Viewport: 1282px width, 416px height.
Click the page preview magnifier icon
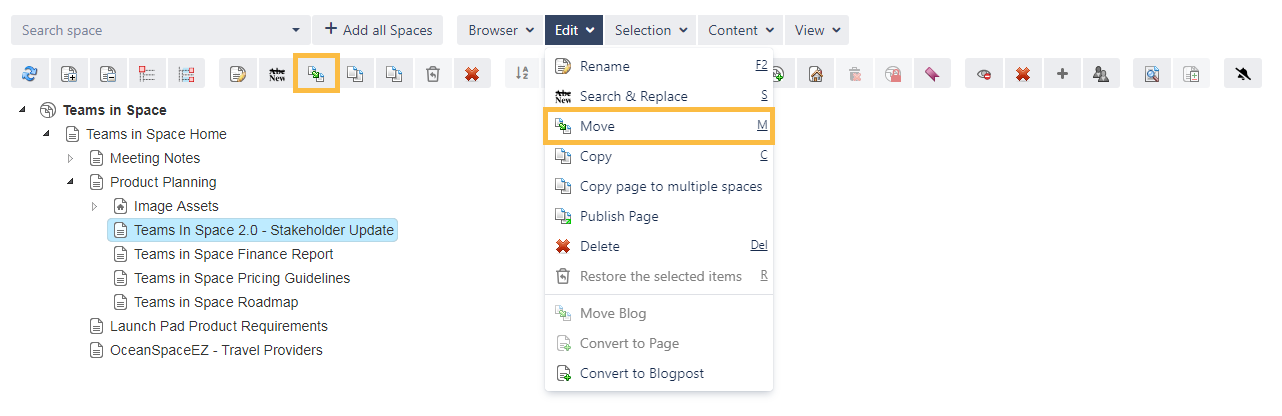click(x=1152, y=74)
